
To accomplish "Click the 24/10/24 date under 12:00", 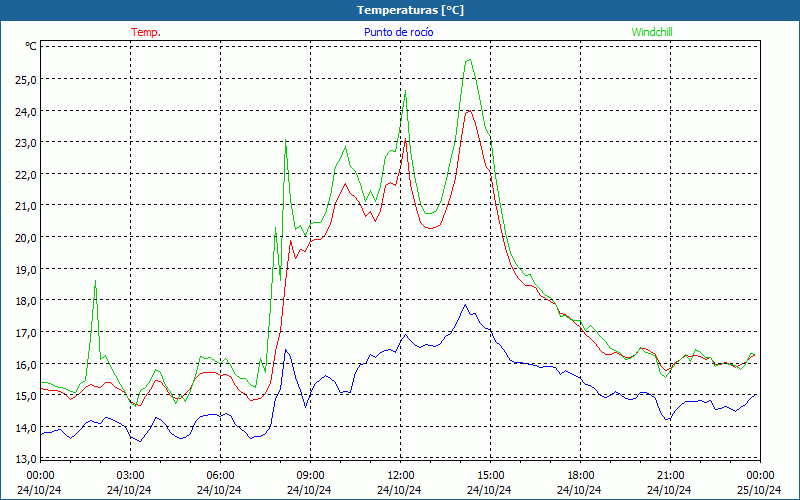I will [401, 490].
